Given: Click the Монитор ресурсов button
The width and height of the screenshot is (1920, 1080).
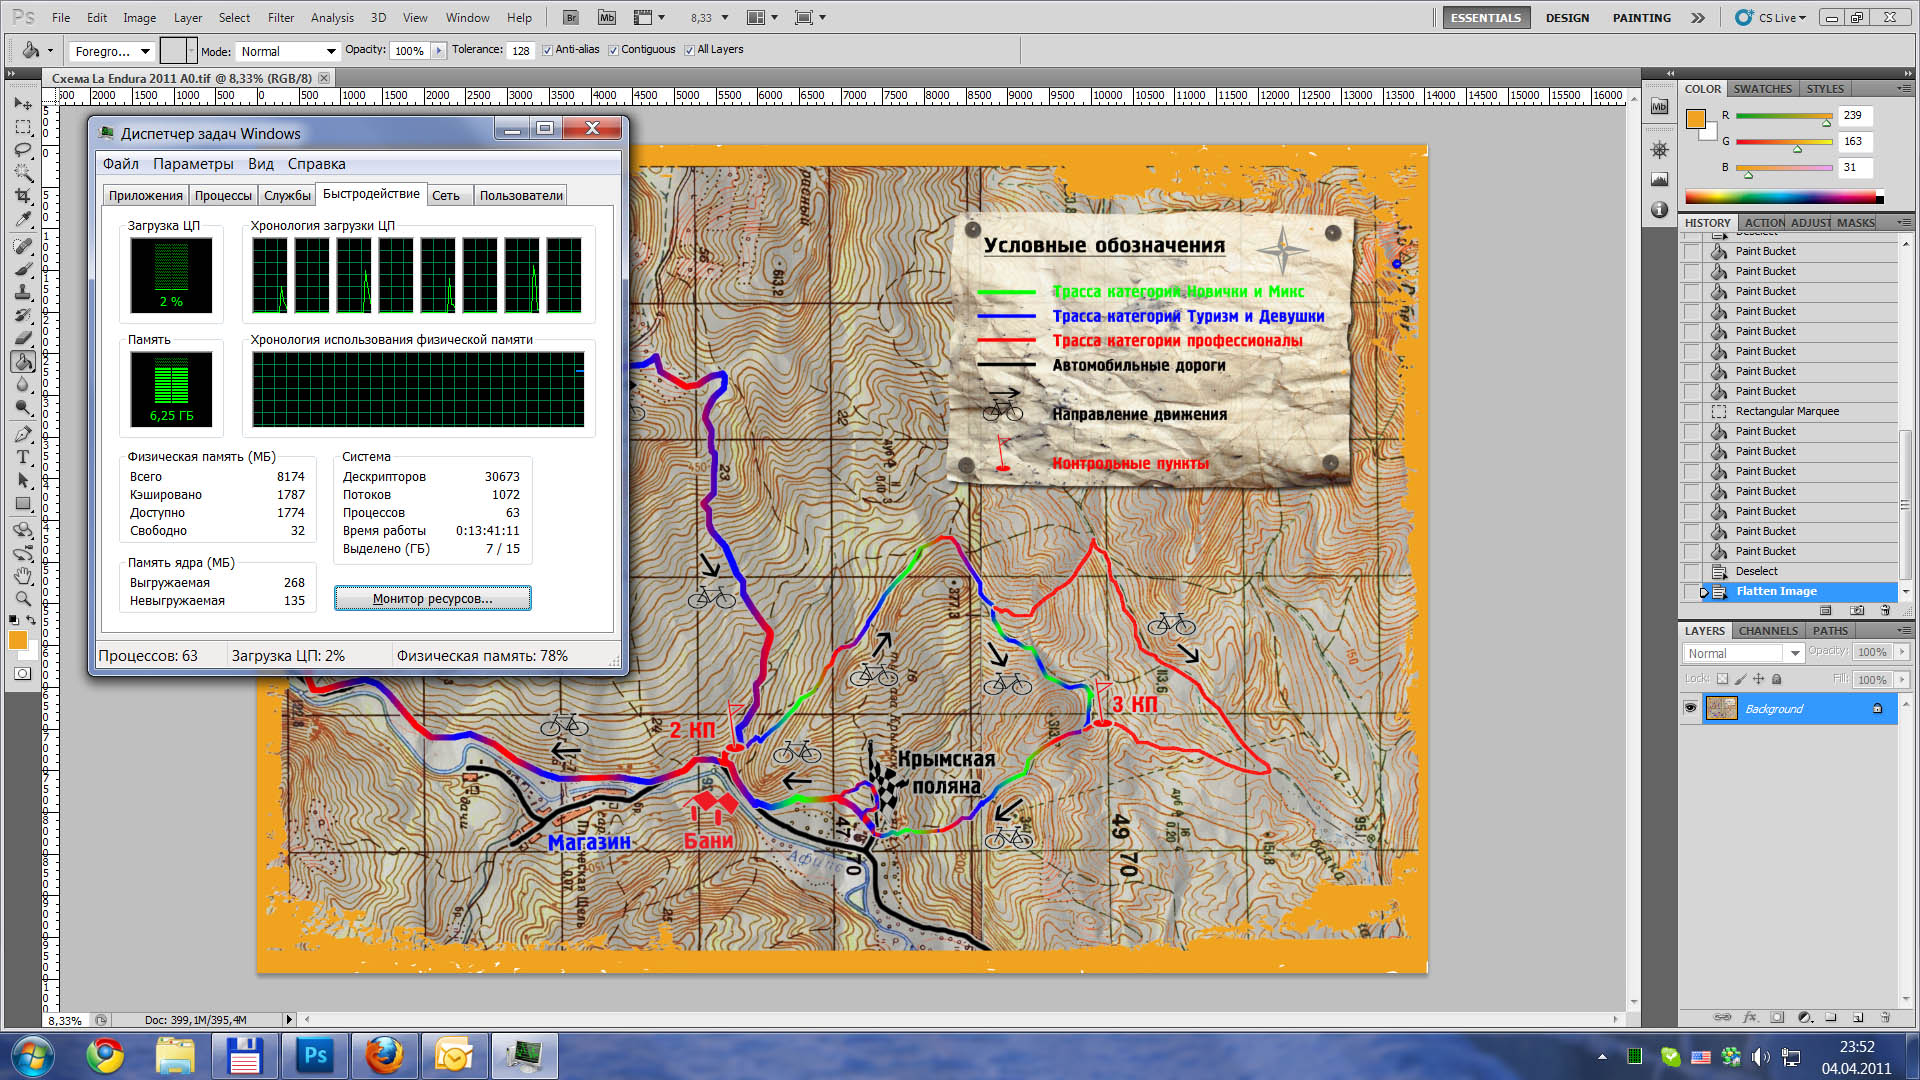Looking at the screenshot, I should 432,598.
